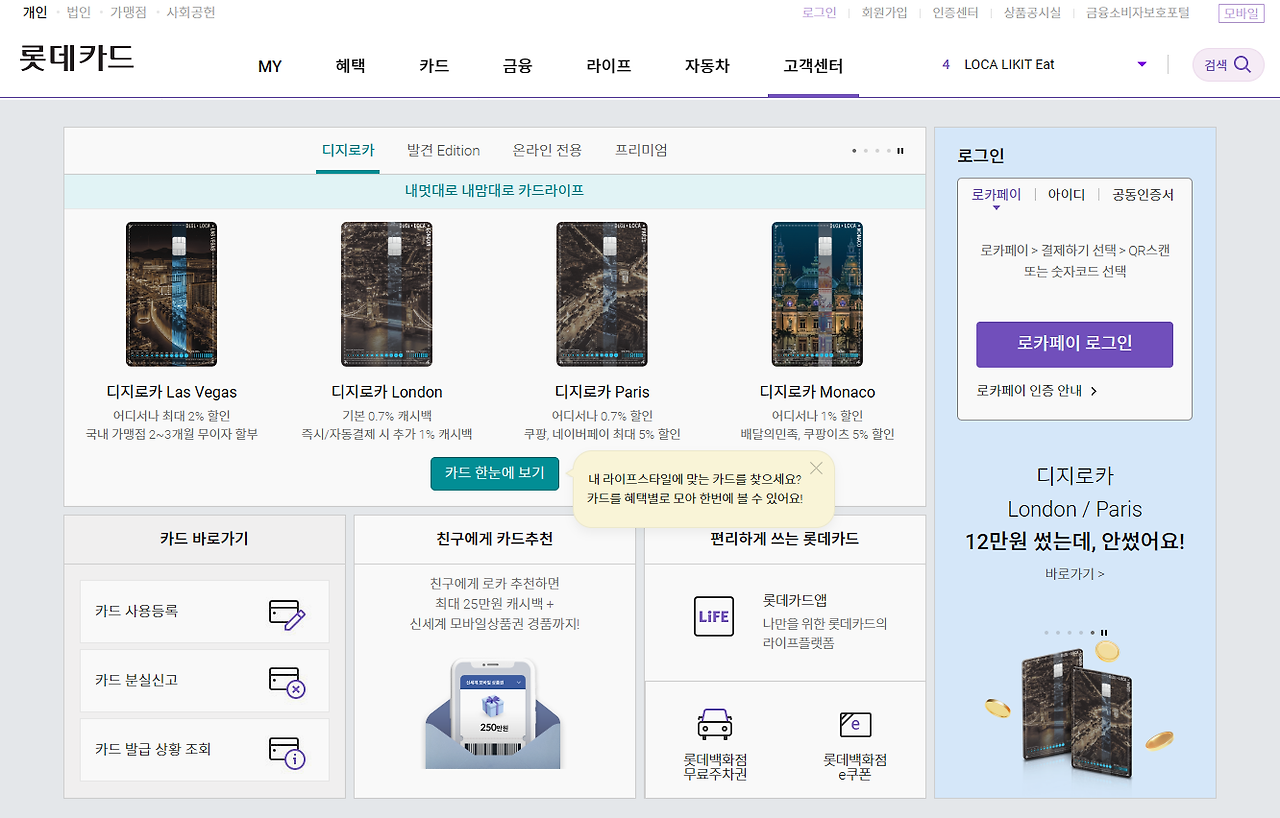Open the 금융 menu
The width and height of the screenshot is (1280, 818).
(x=517, y=66)
